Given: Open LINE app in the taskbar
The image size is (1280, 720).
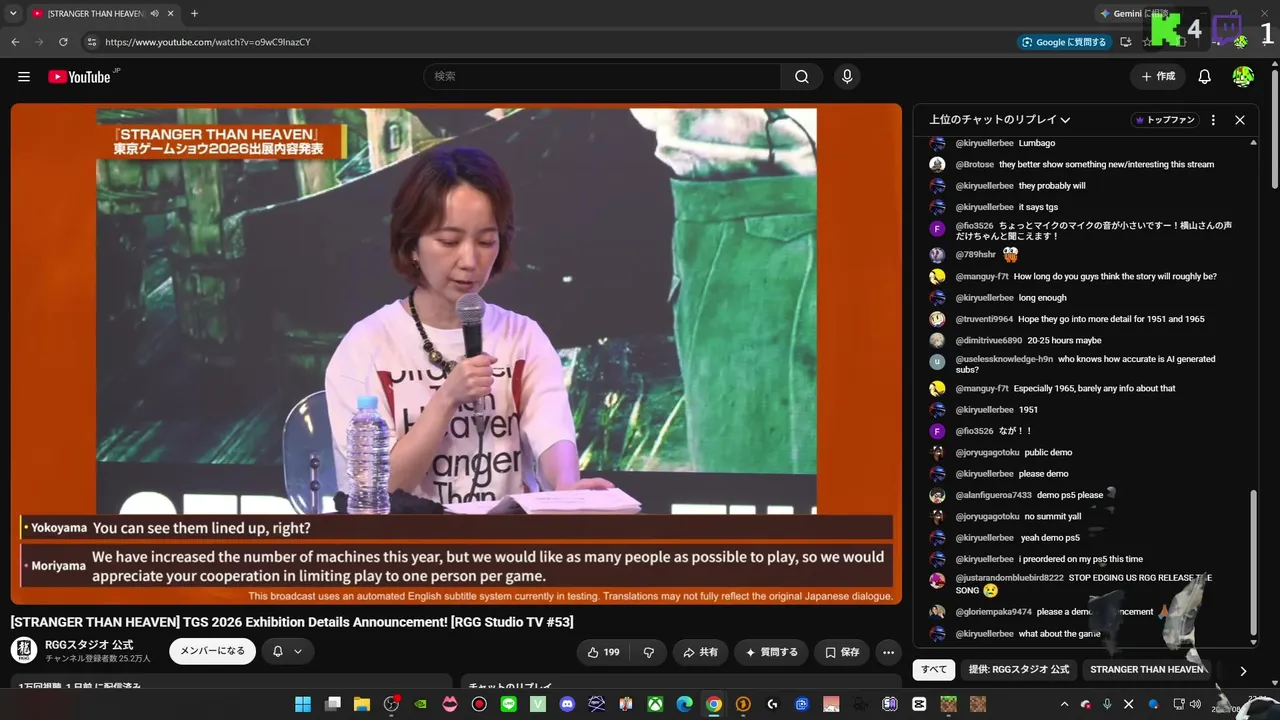Looking at the screenshot, I should pos(509,704).
